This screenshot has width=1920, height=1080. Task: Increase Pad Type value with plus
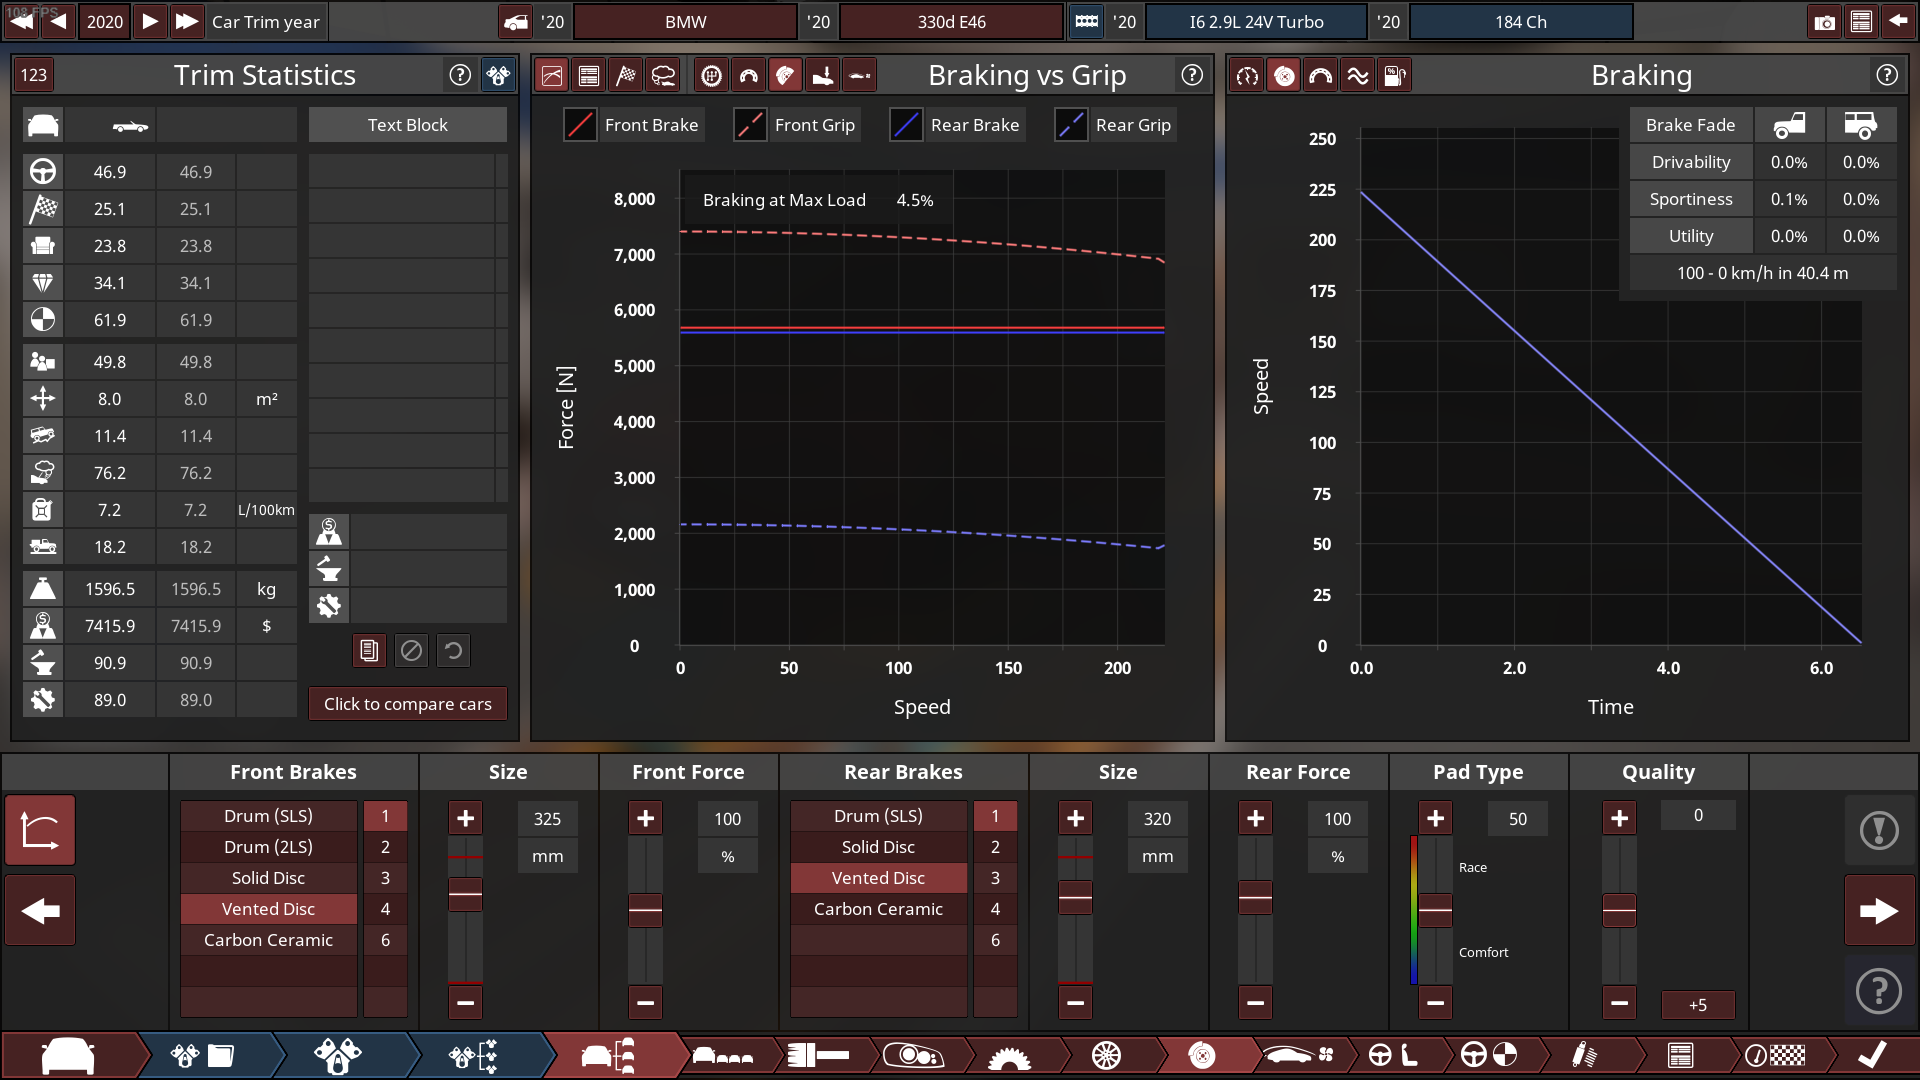coord(1435,818)
